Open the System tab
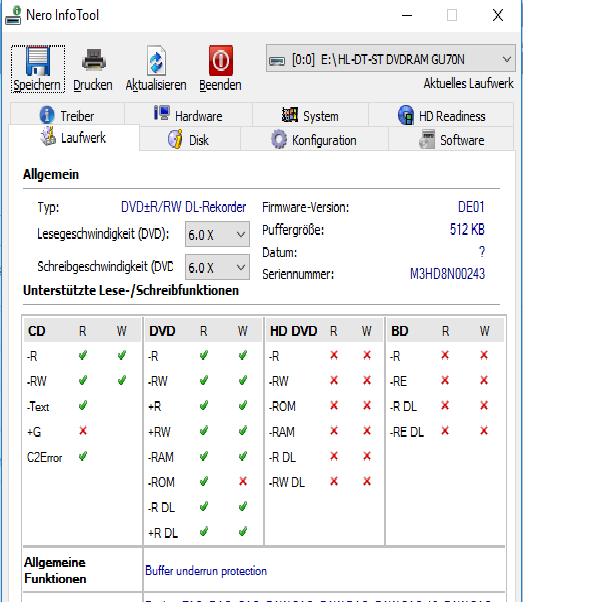 pos(311,114)
